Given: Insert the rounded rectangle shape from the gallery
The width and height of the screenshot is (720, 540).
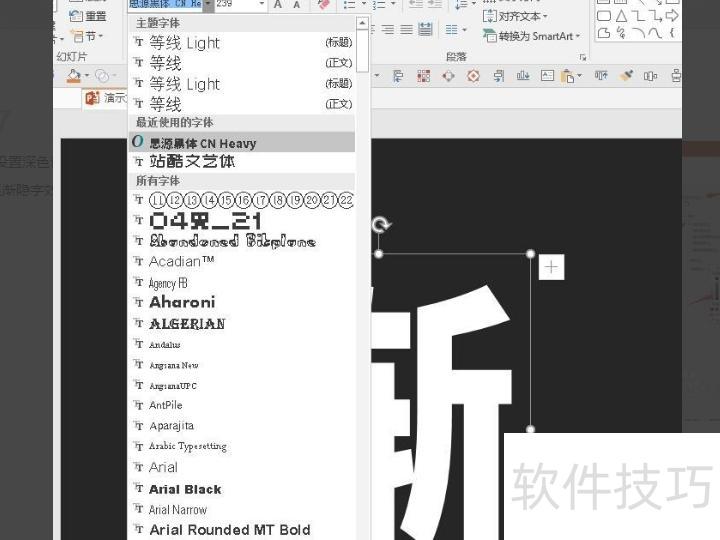Looking at the screenshot, I should click(x=603, y=16).
